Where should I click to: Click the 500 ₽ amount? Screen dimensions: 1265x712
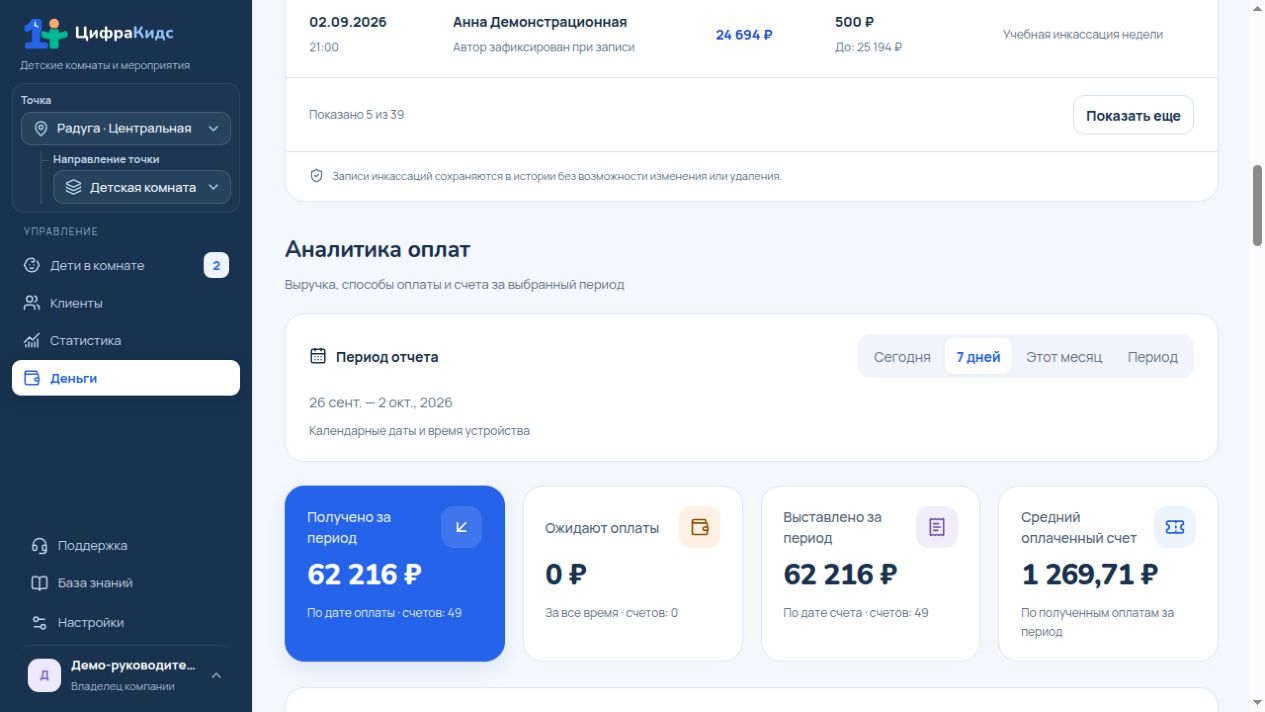(855, 22)
